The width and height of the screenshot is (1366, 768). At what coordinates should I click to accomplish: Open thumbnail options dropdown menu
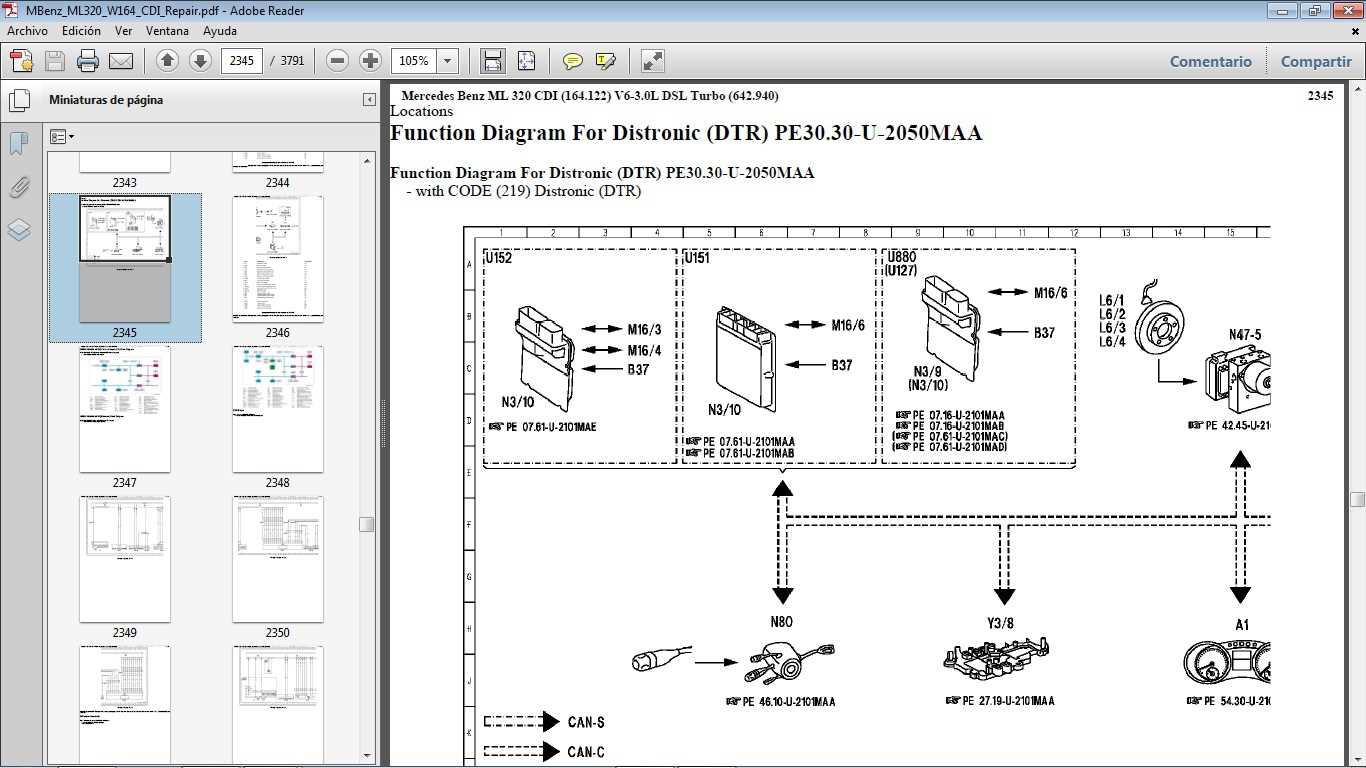point(62,136)
